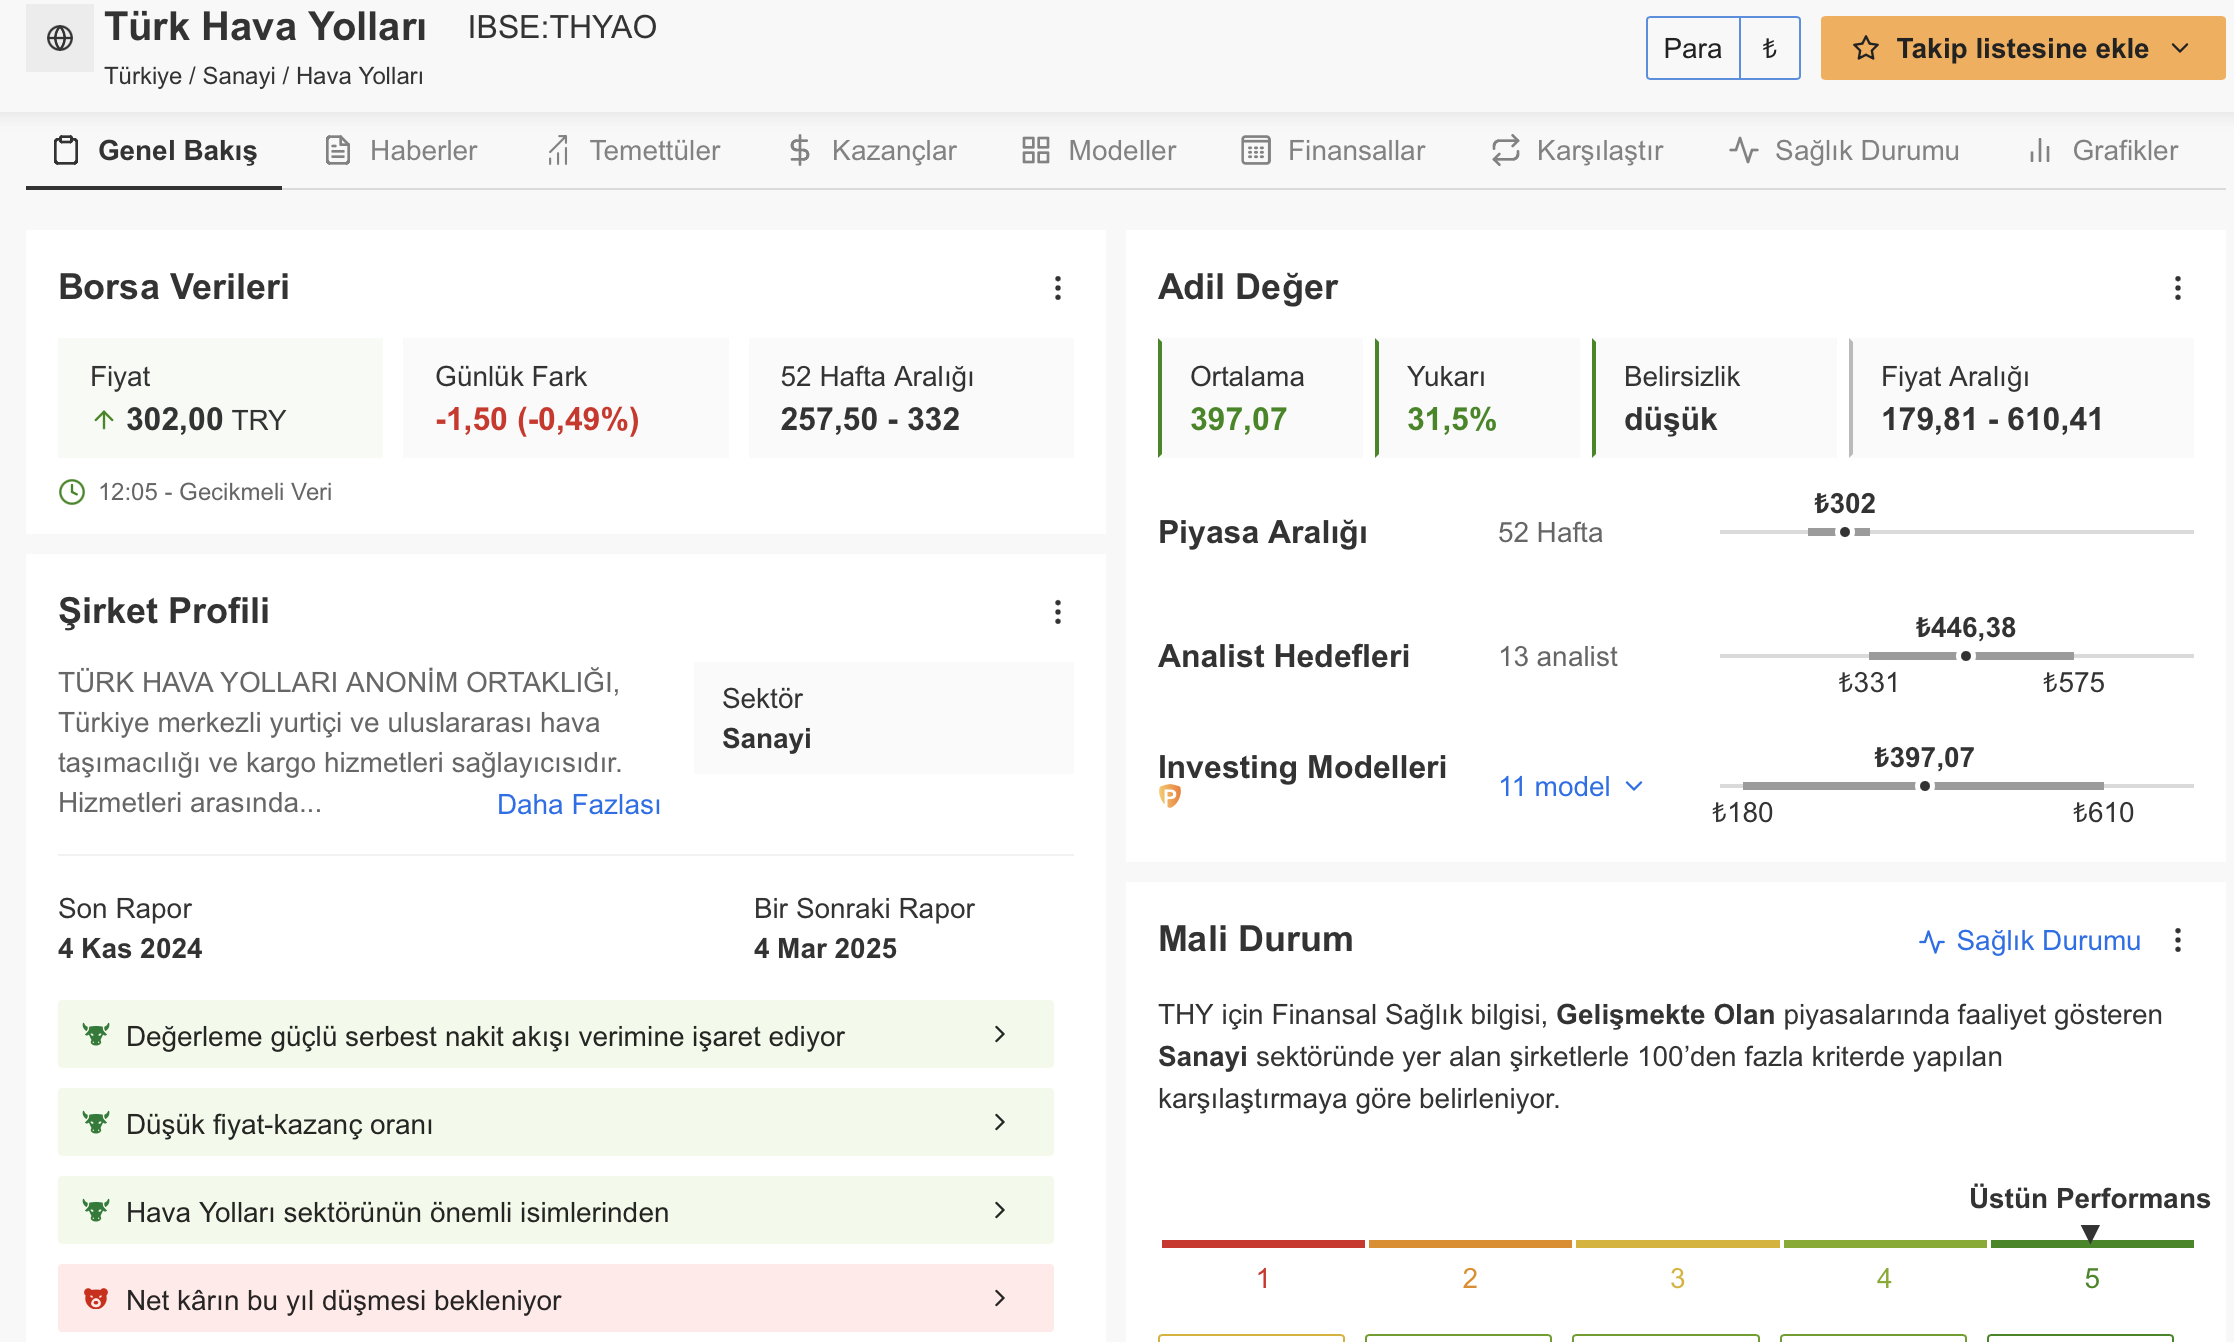Click the bull icon on Değerleme güçlü row
The width and height of the screenshot is (2234, 1342).
pos(96,1034)
